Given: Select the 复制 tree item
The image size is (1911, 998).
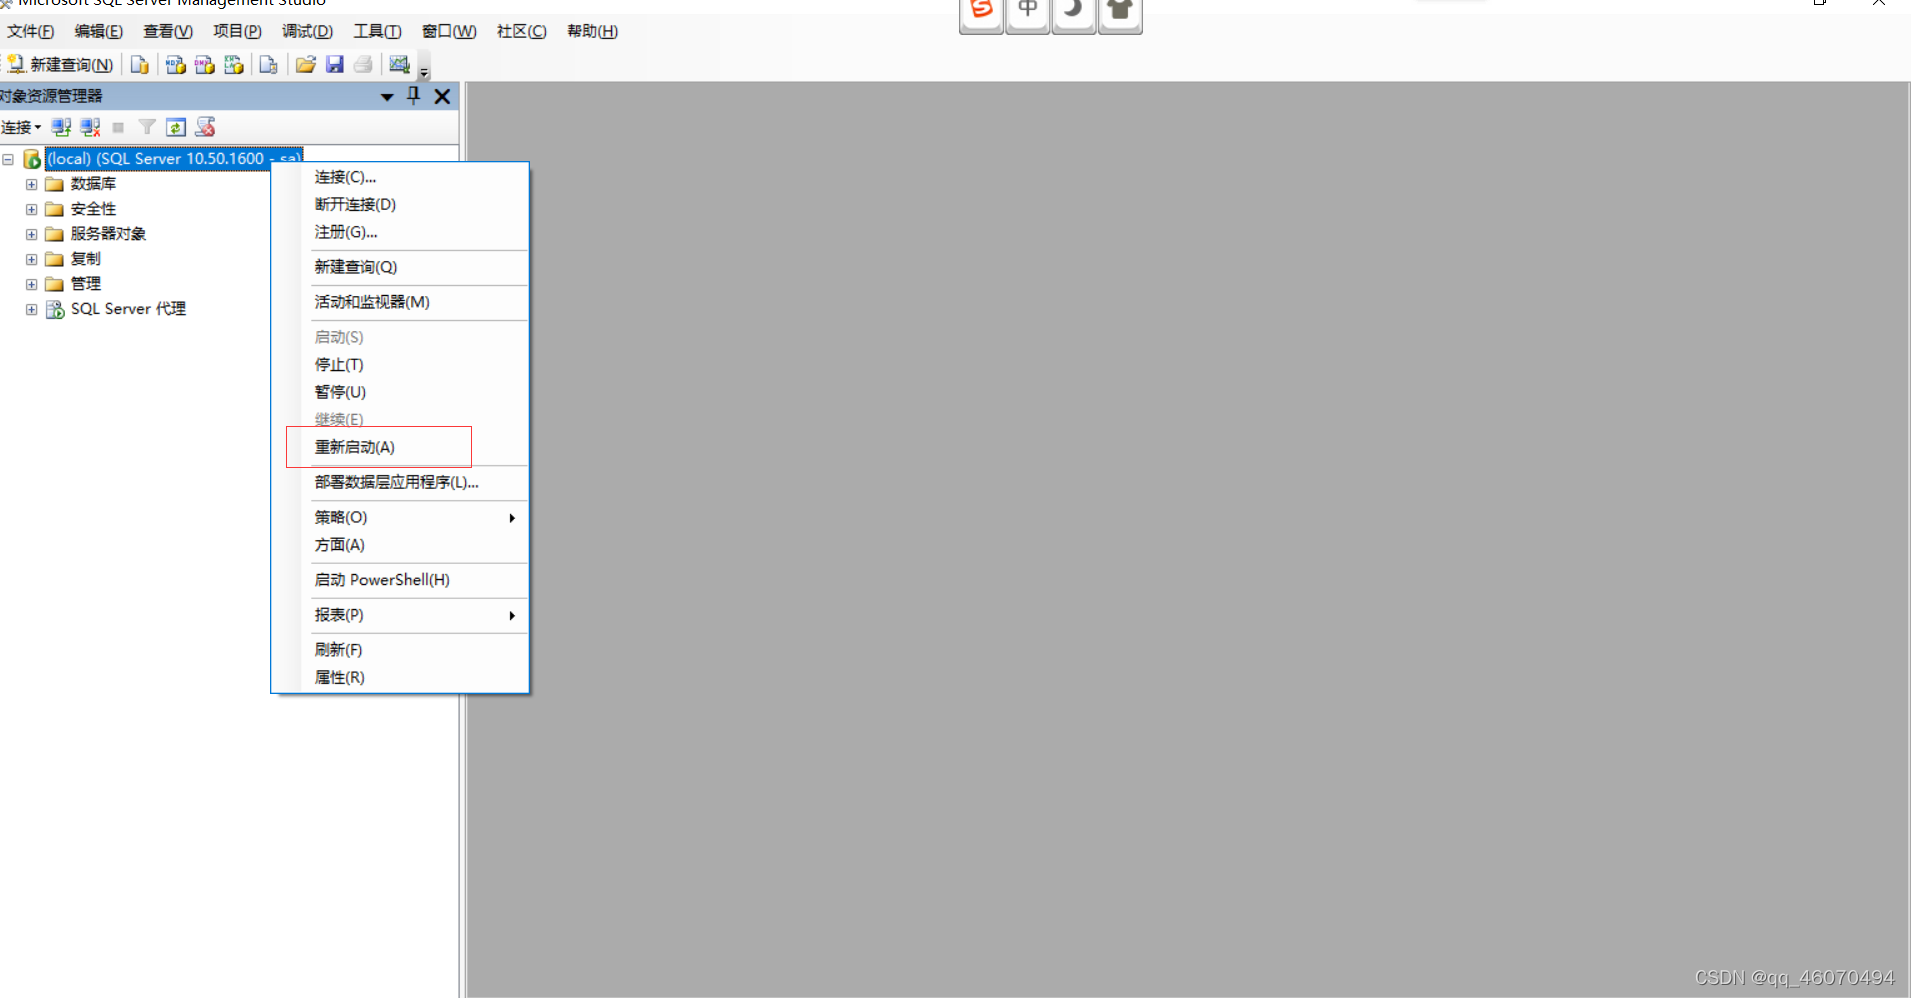Looking at the screenshot, I should (x=85, y=259).
